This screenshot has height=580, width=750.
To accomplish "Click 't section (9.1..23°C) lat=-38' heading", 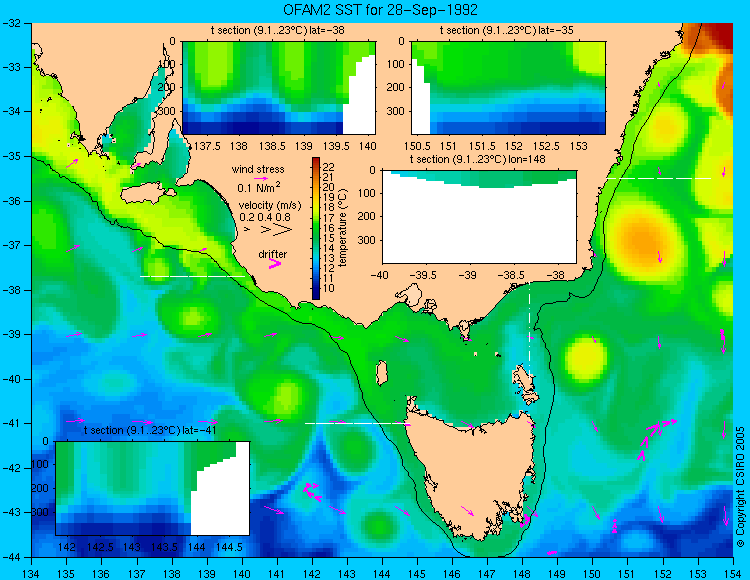I will [277, 31].
